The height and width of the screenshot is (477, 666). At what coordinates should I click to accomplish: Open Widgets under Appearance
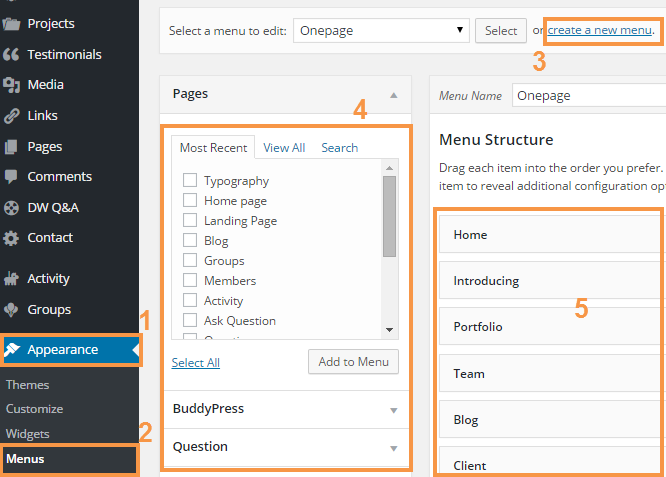tap(28, 434)
